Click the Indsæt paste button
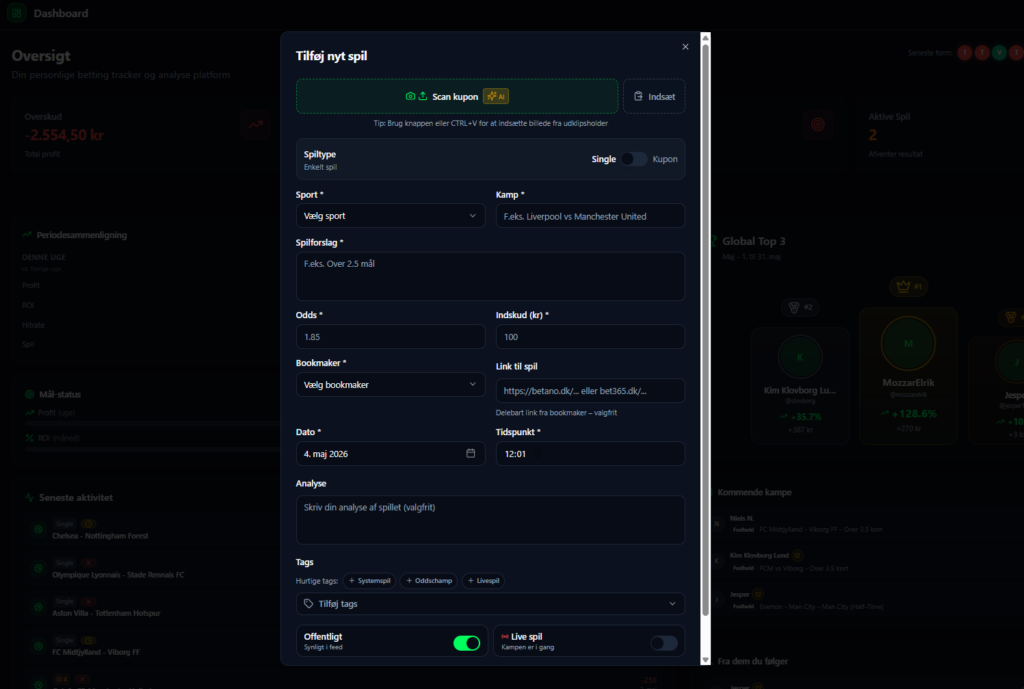Screen dimensions: 1024x689 point(654,97)
